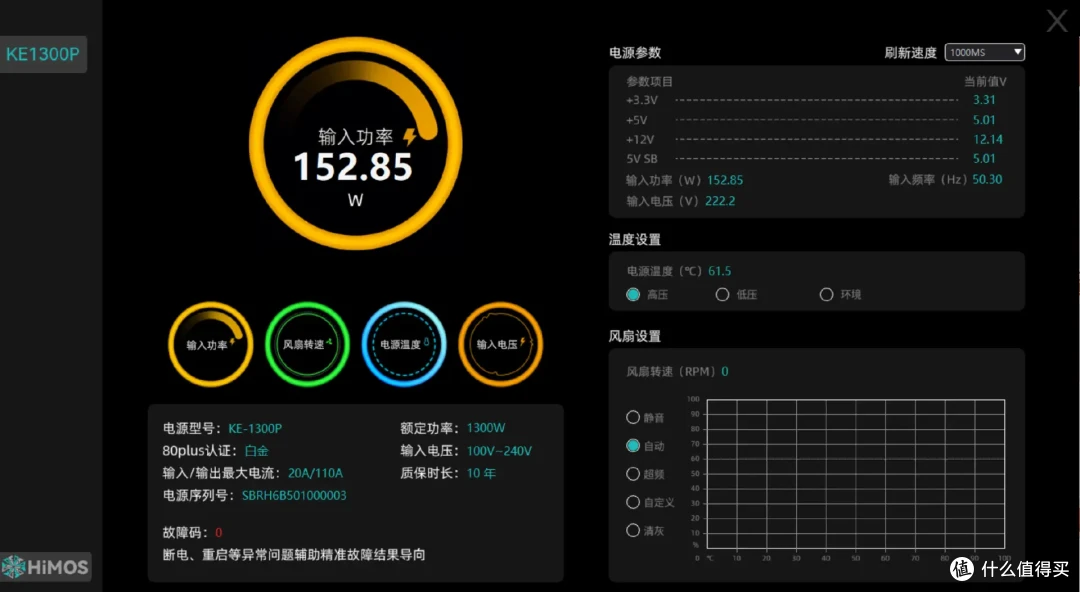Select the 环境 temperature radio button
The width and height of the screenshot is (1080, 592).
coord(826,294)
